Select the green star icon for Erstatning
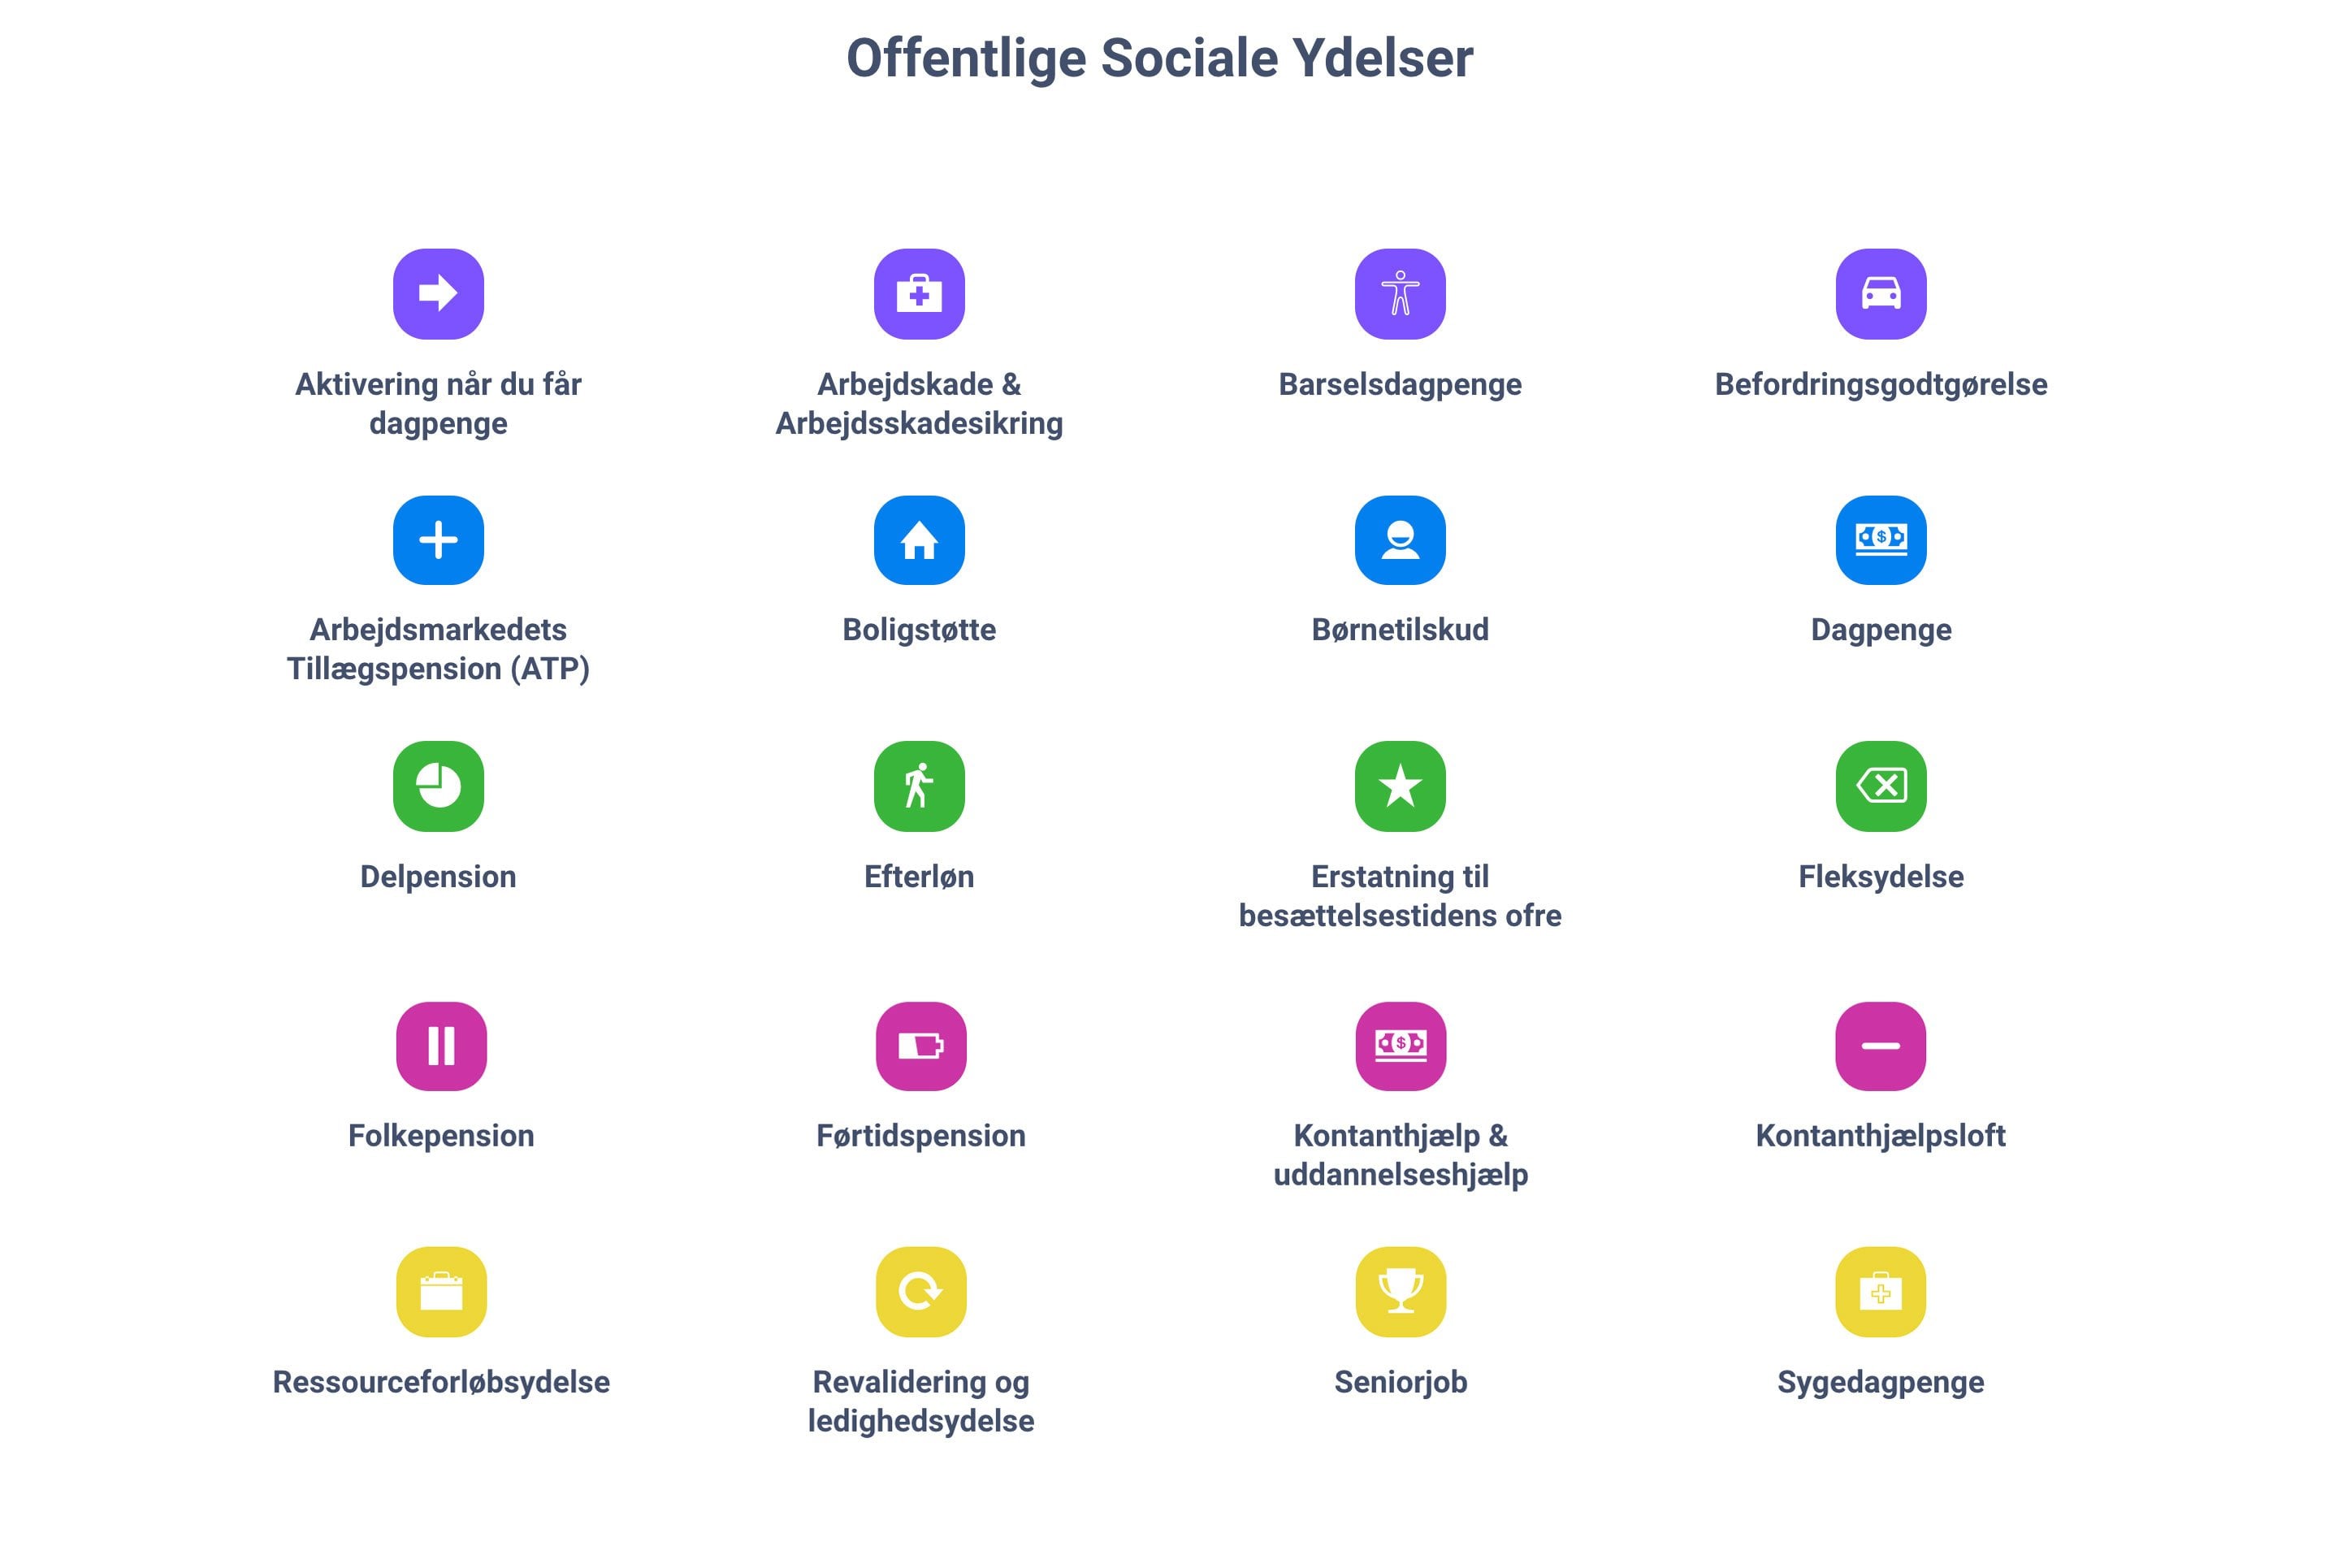Viewport: 2325px width, 1568px height. click(x=1400, y=786)
